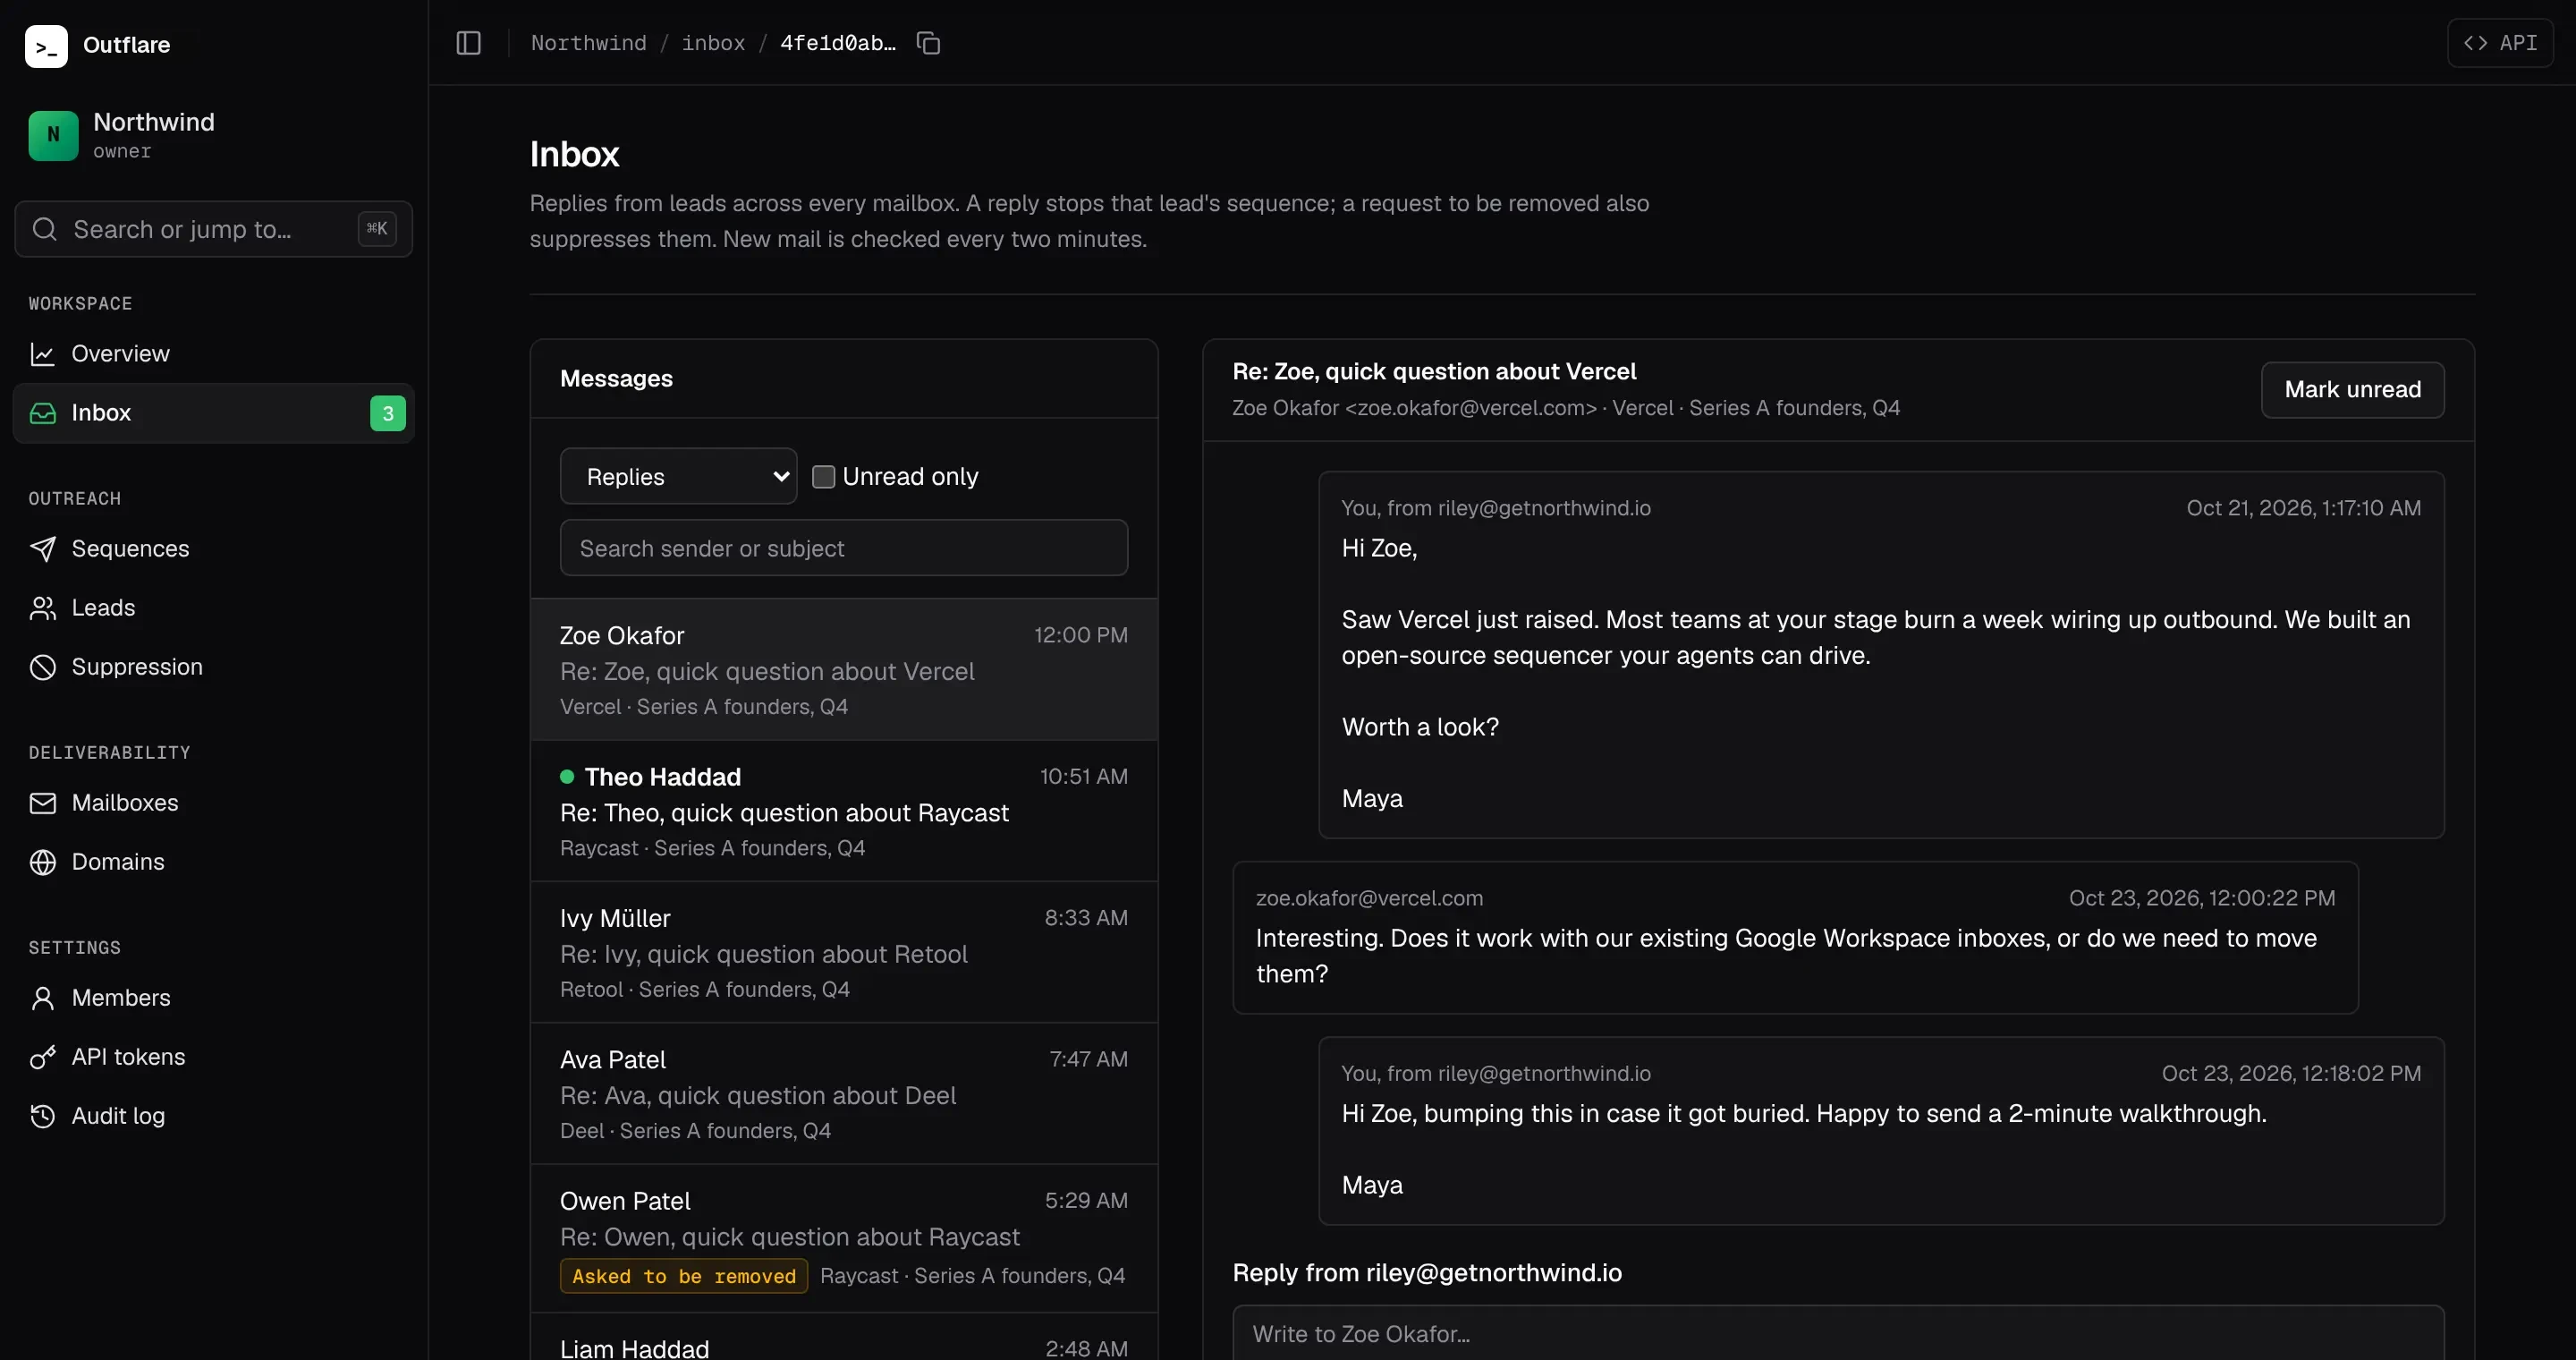Open Sequences in the sidebar
Image resolution: width=2576 pixels, height=1360 pixels.
pyautogui.click(x=213, y=549)
